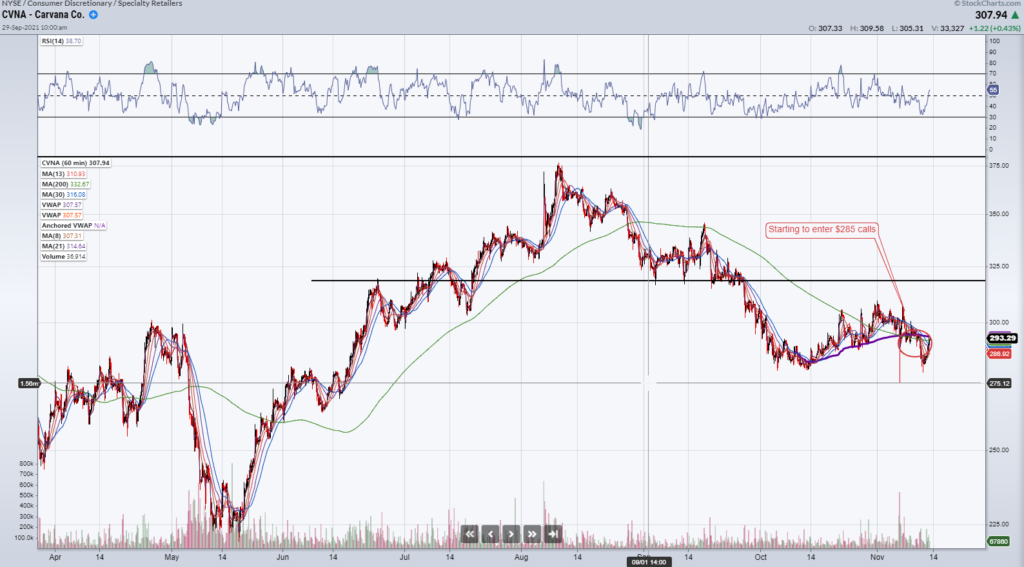Click the green 67860 volume axis tag
This screenshot has height=567, width=1024.
tap(998, 542)
